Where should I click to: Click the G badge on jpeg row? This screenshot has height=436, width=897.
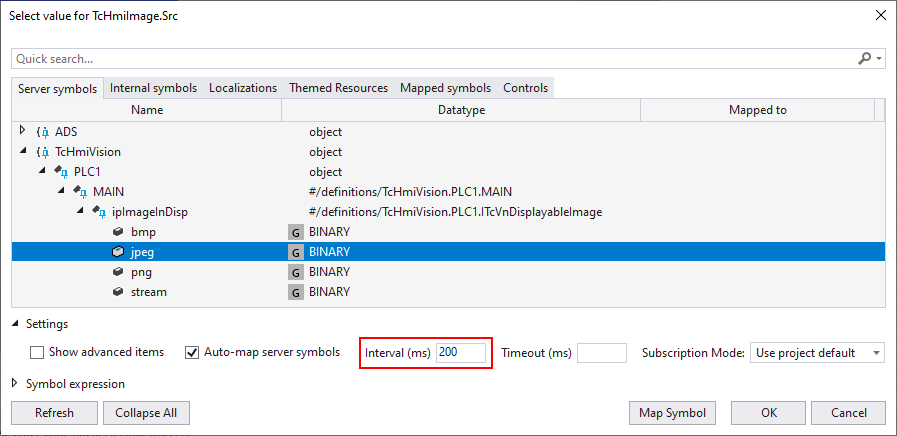[x=295, y=252]
